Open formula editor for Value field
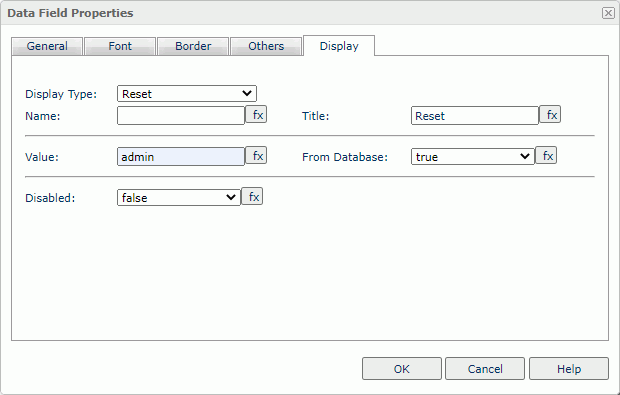620x395 pixels. pyautogui.click(x=256, y=155)
